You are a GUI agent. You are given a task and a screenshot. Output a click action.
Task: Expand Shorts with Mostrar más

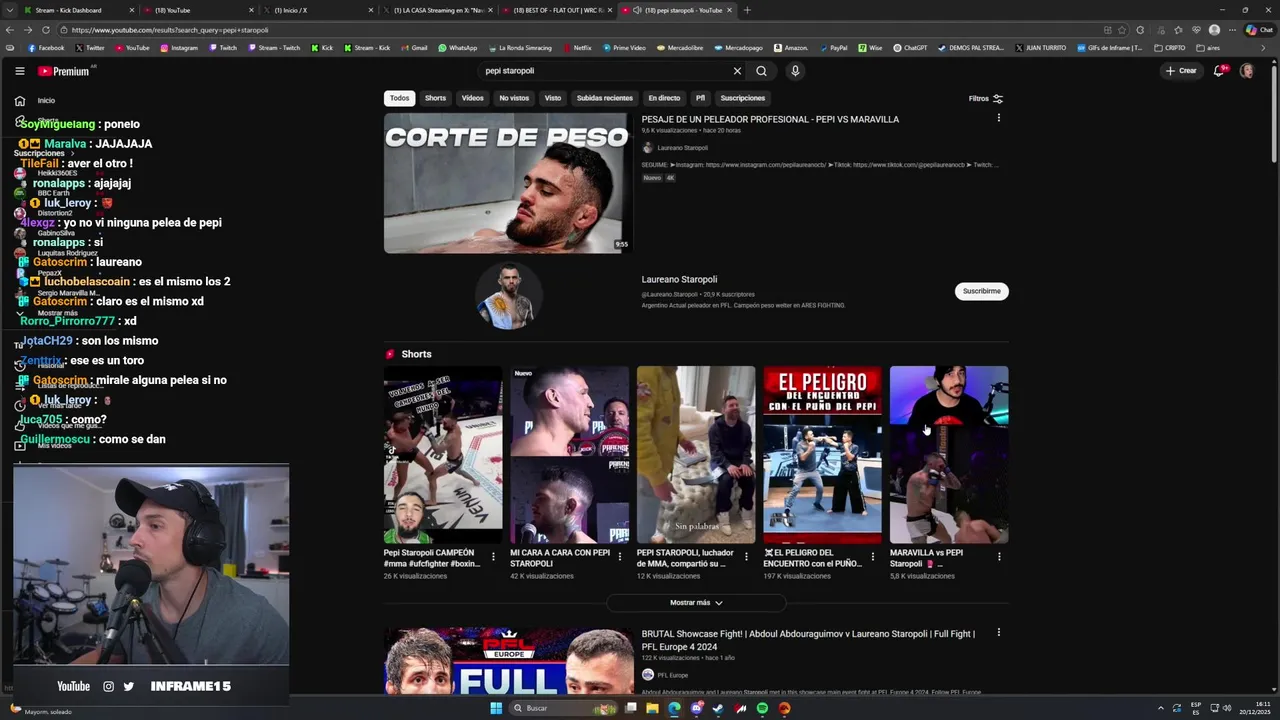(x=696, y=603)
